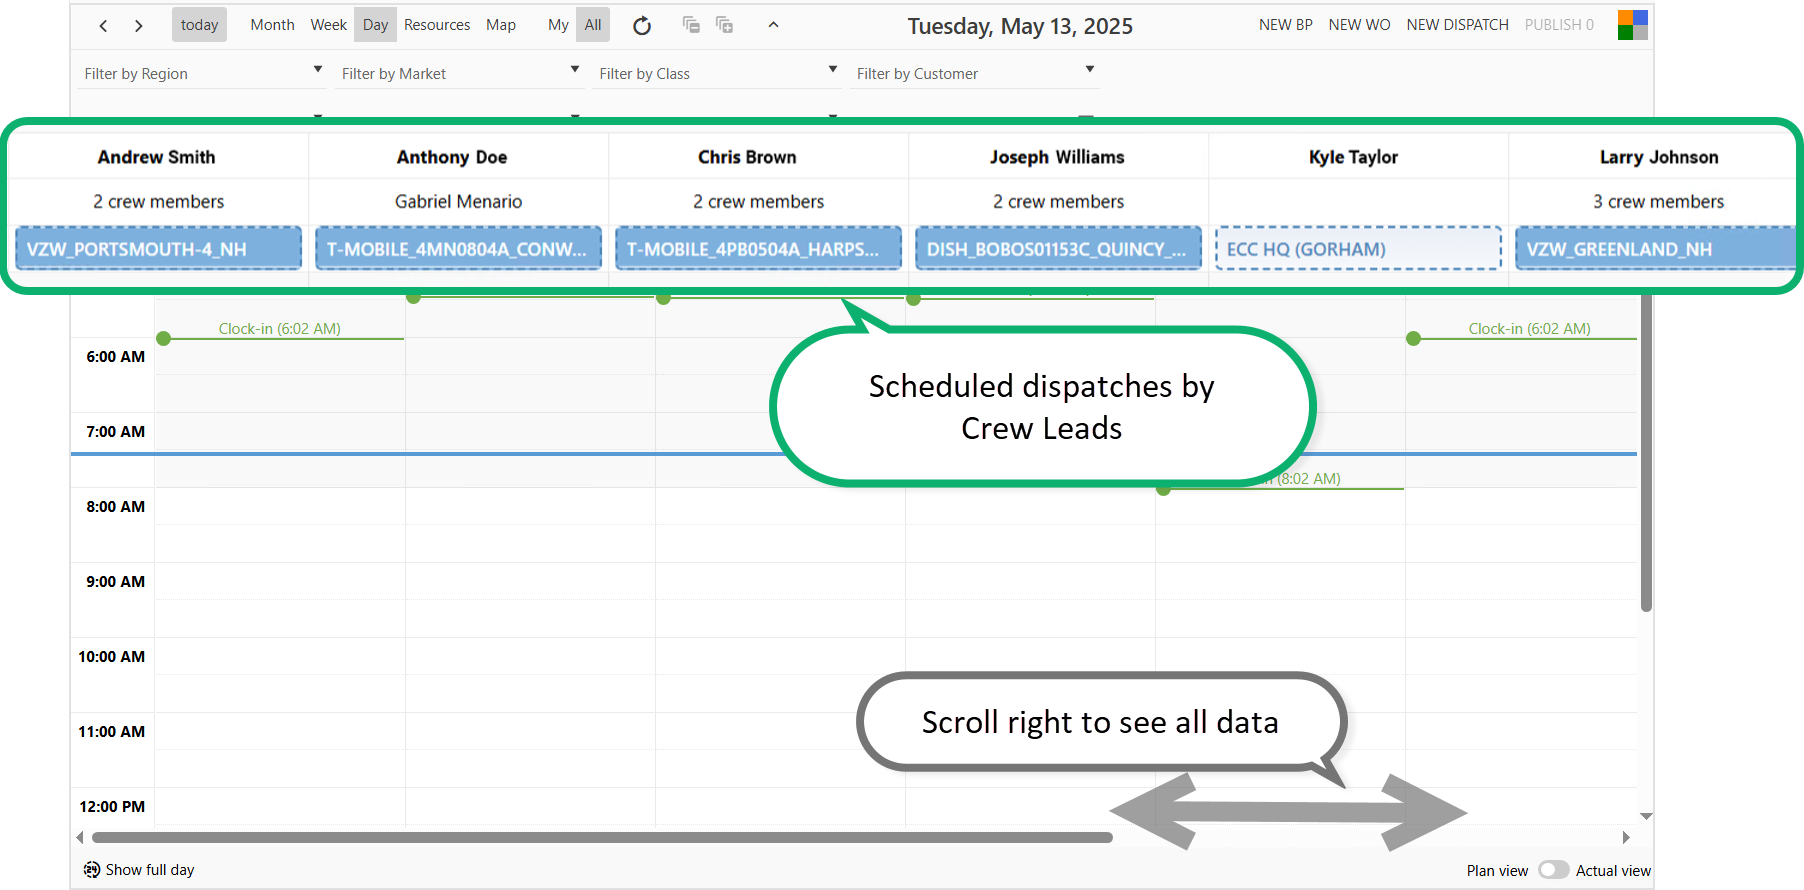
Task: Open VZW_GREENLAND_NH dispatch
Action: point(1655,249)
